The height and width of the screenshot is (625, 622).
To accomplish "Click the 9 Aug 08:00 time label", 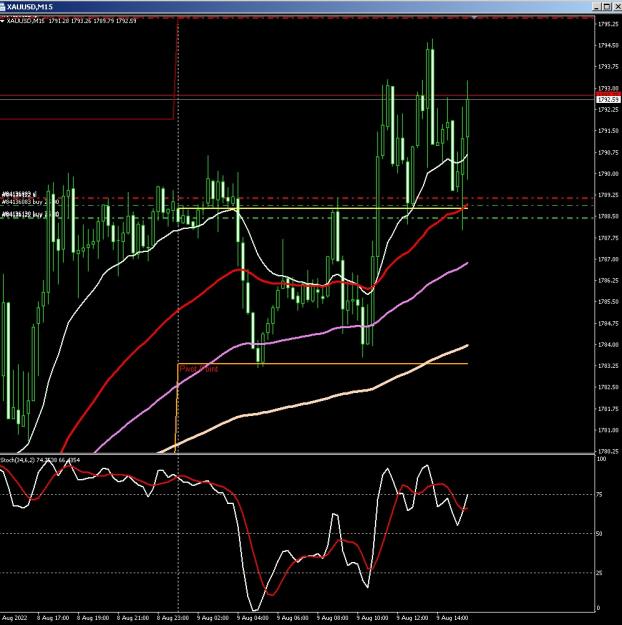I will 333,618.
